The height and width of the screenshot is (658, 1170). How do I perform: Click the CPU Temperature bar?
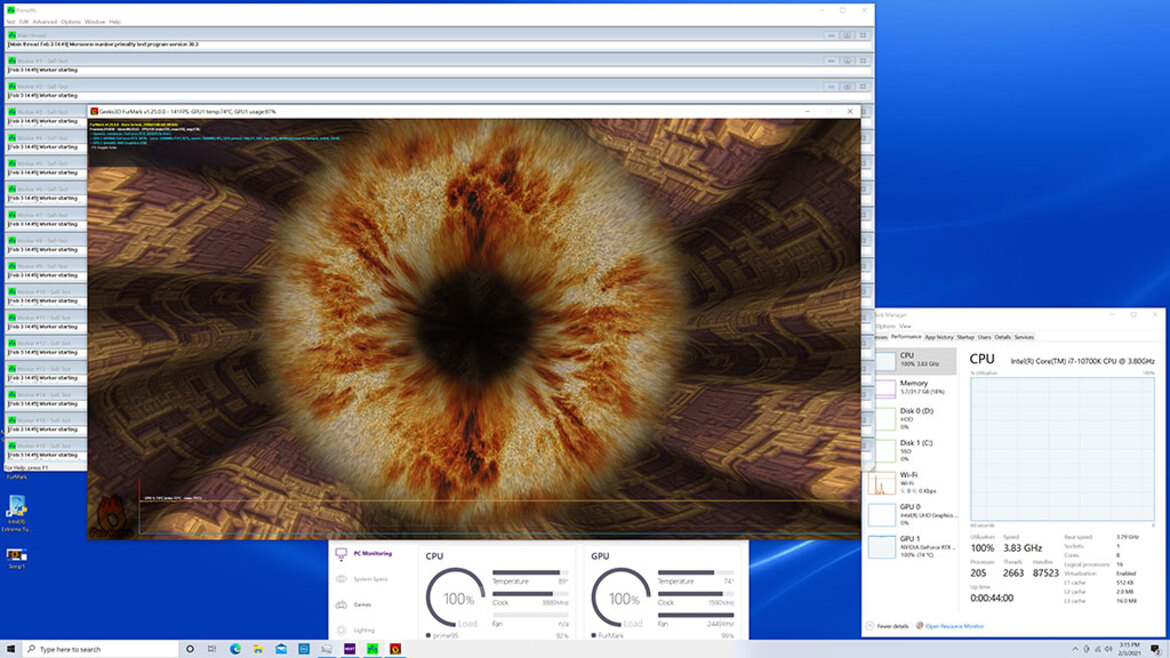point(530,573)
